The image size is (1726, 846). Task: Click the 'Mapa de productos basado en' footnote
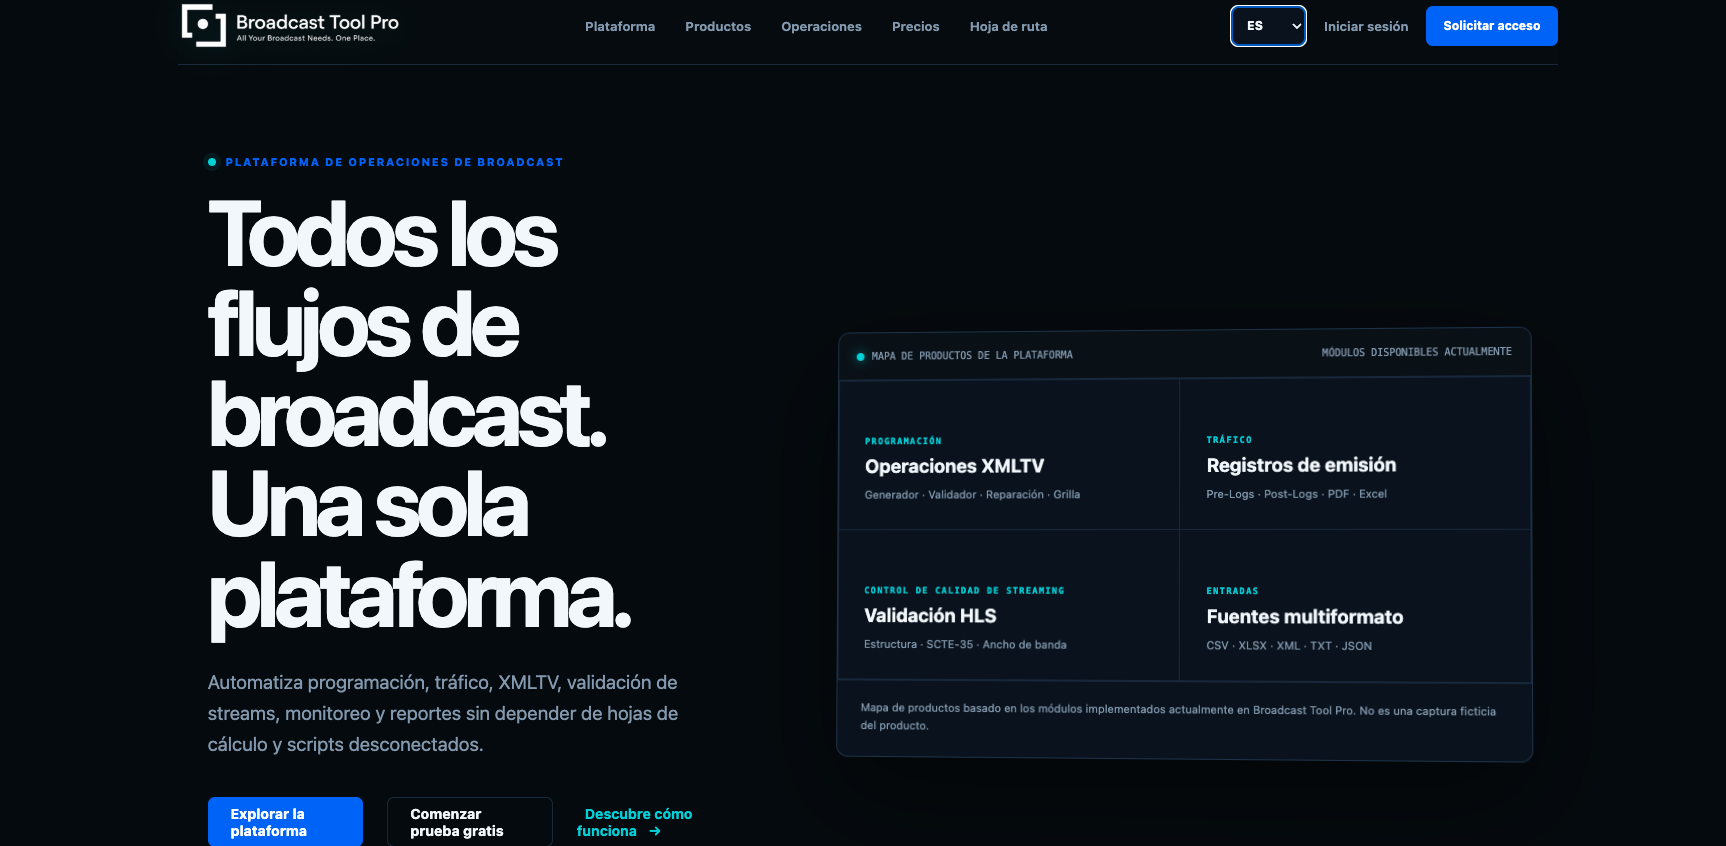coord(1178,717)
